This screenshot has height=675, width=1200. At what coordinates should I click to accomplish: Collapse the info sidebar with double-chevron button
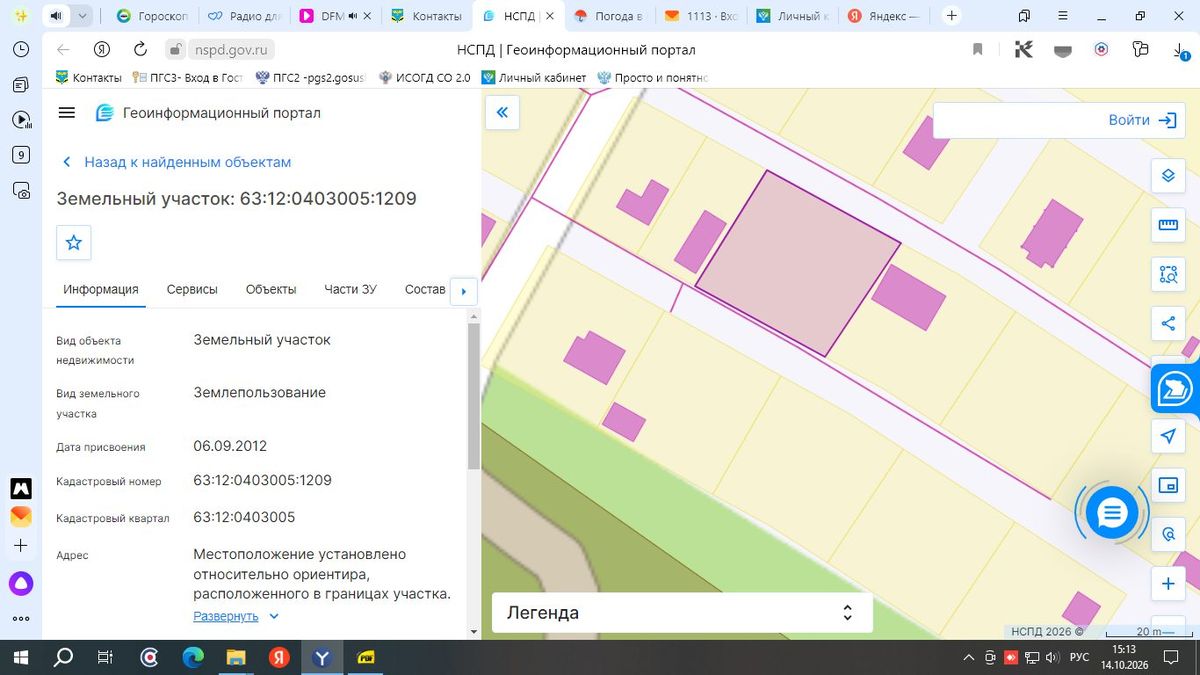[x=502, y=113]
